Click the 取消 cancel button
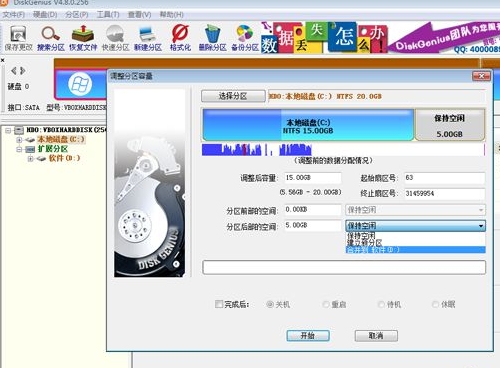The image size is (500, 368). (x=376, y=336)
